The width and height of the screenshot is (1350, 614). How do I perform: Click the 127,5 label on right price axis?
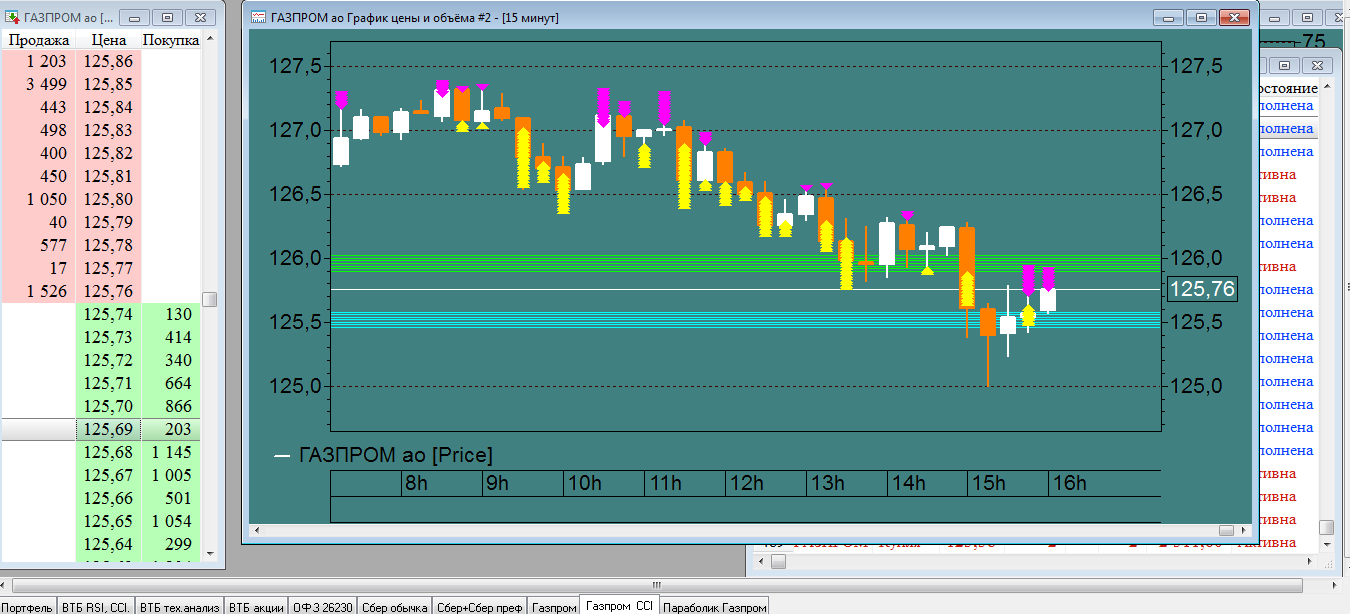tap(1195, 66)
